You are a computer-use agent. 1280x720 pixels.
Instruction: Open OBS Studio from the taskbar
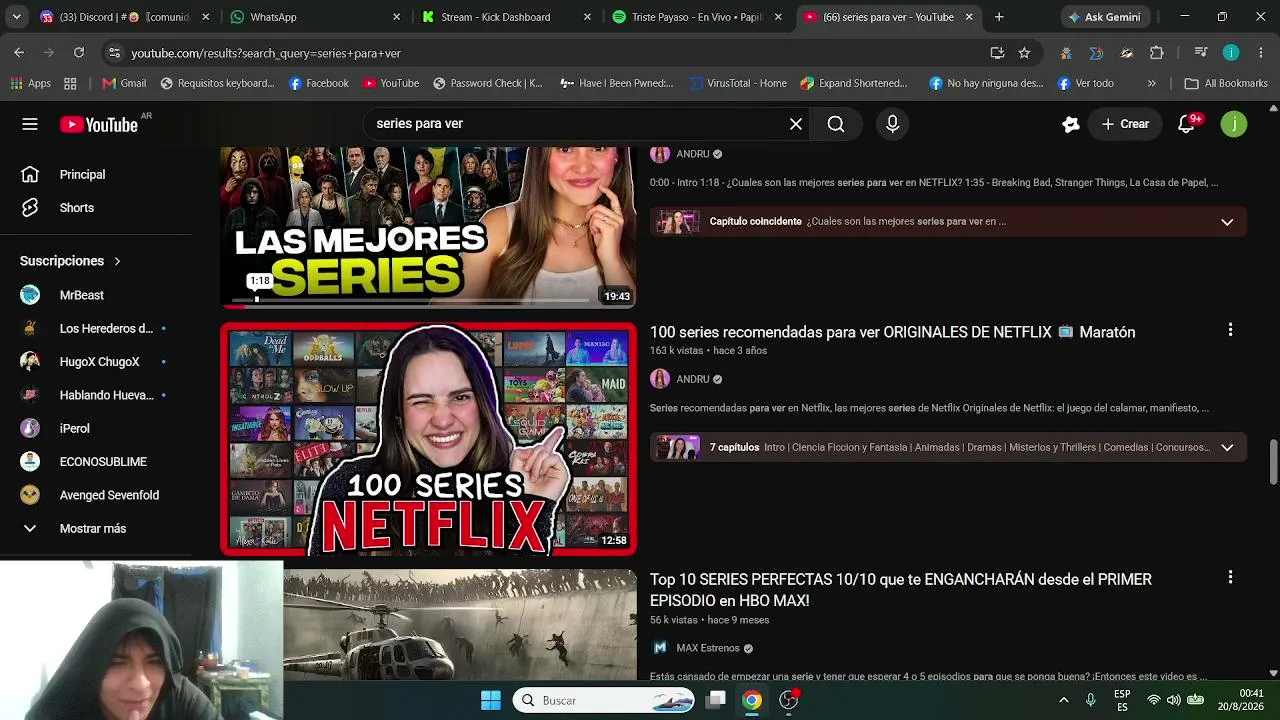pyautogui.click(x=789, y=700)
